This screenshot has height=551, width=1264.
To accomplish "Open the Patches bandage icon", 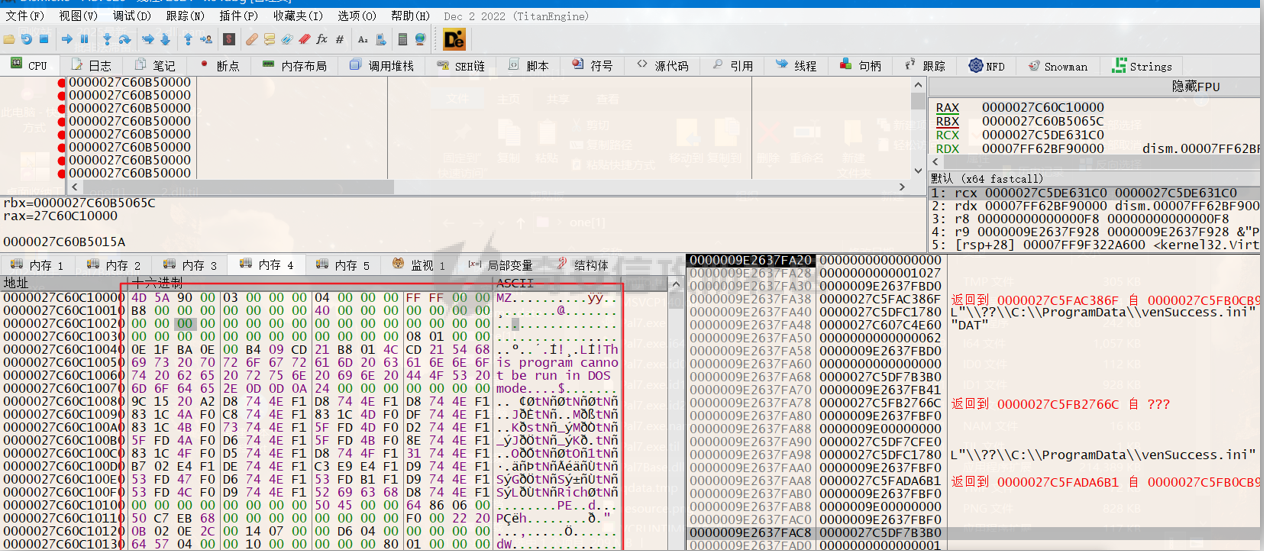I will 252,39.
